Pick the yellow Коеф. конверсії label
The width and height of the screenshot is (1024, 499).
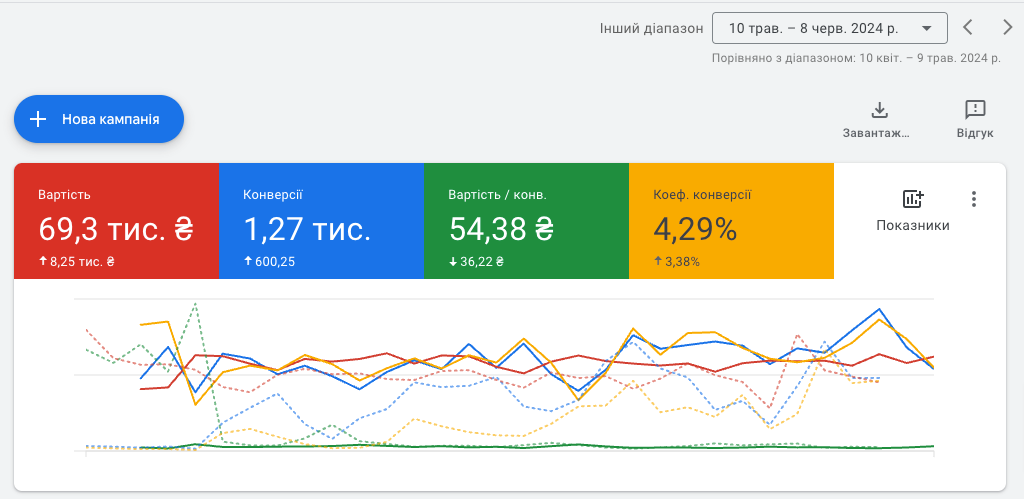[702, 194]
